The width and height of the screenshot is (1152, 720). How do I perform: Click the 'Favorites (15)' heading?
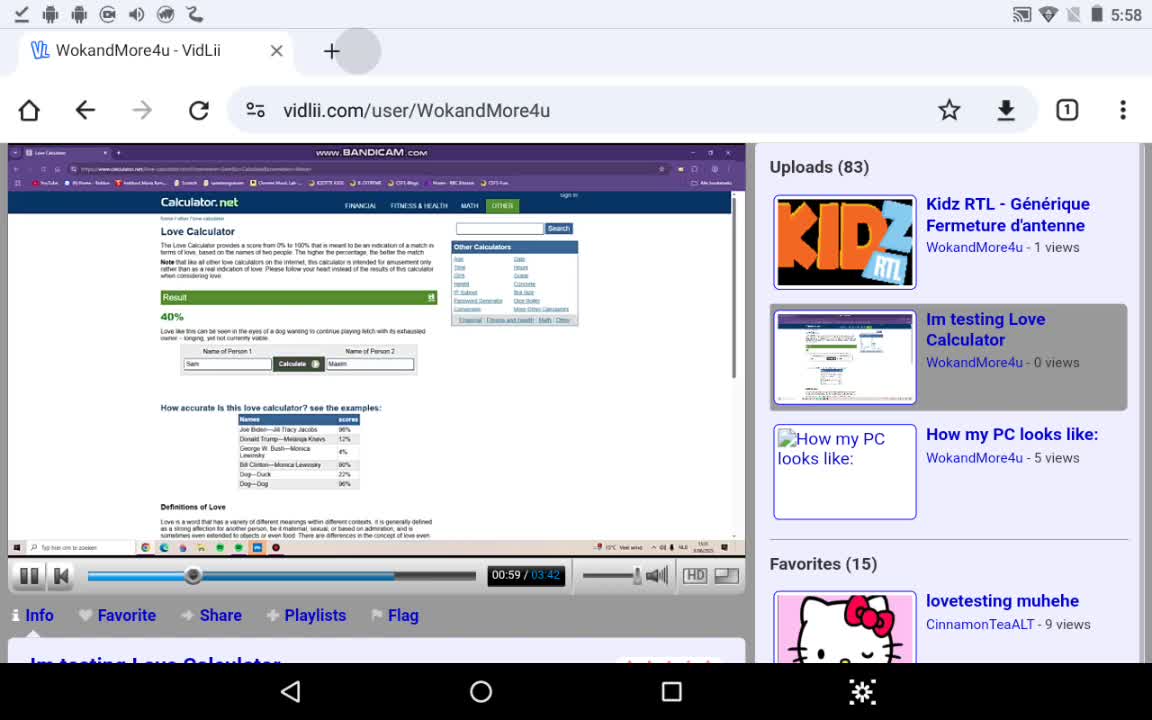pos(823,564)
